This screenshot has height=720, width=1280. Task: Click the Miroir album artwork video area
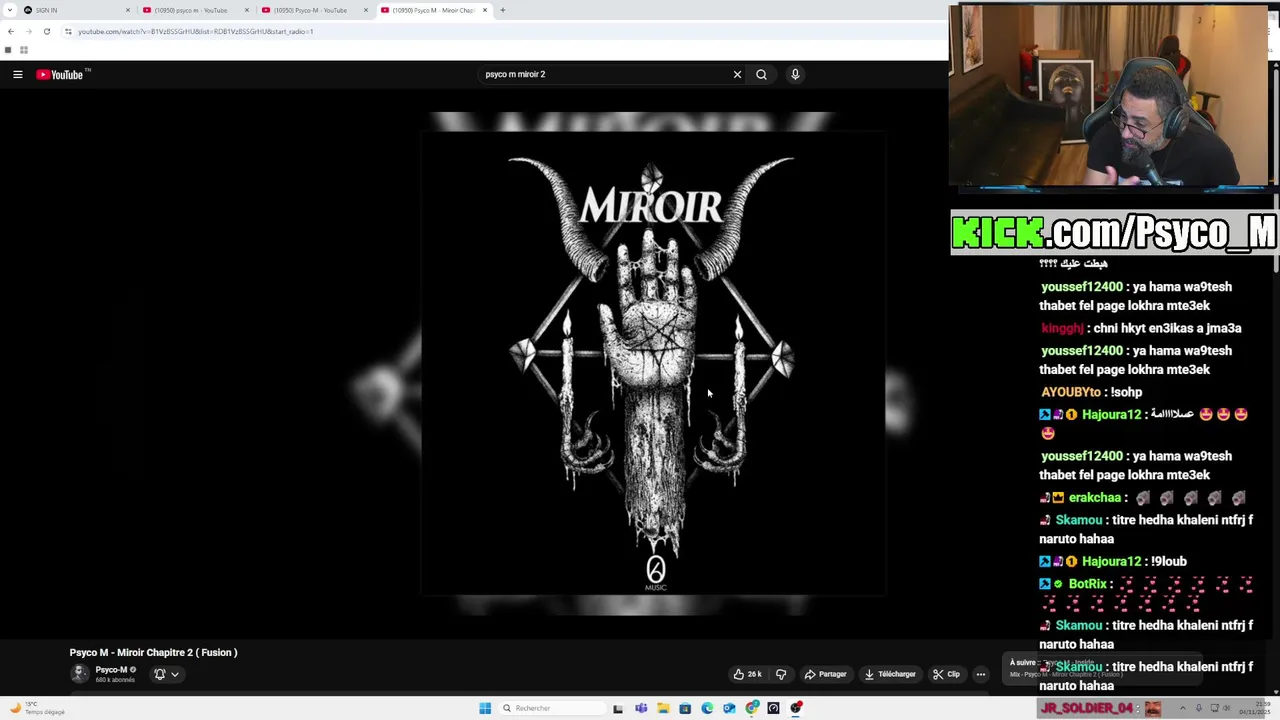653,363
